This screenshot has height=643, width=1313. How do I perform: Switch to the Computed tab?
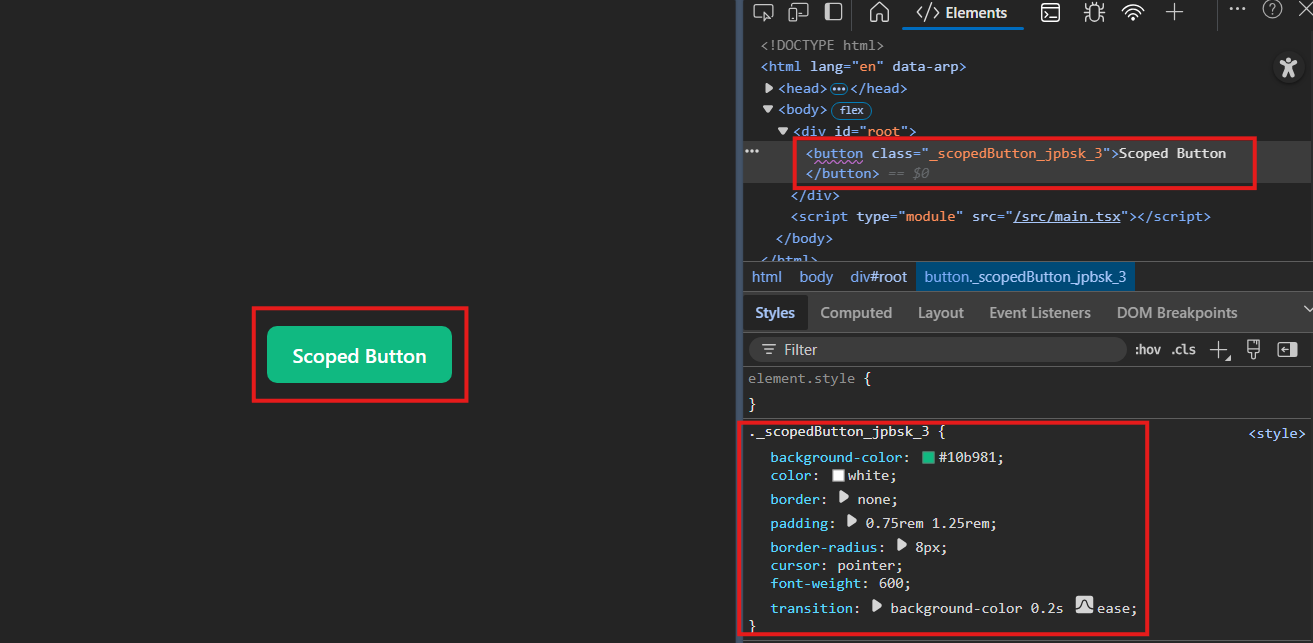pos(856,313)
